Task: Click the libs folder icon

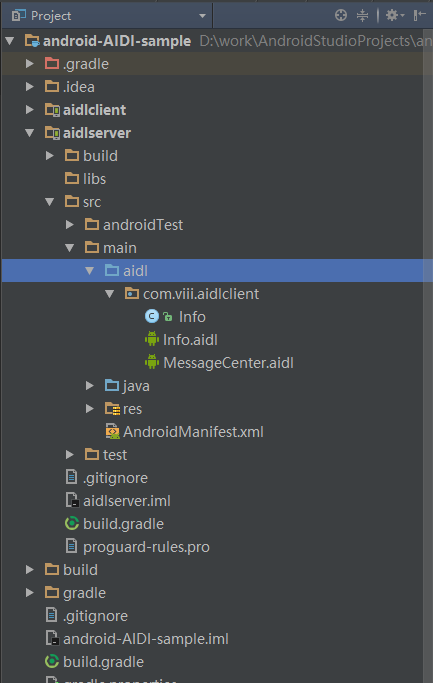Action: coord(72,179)
